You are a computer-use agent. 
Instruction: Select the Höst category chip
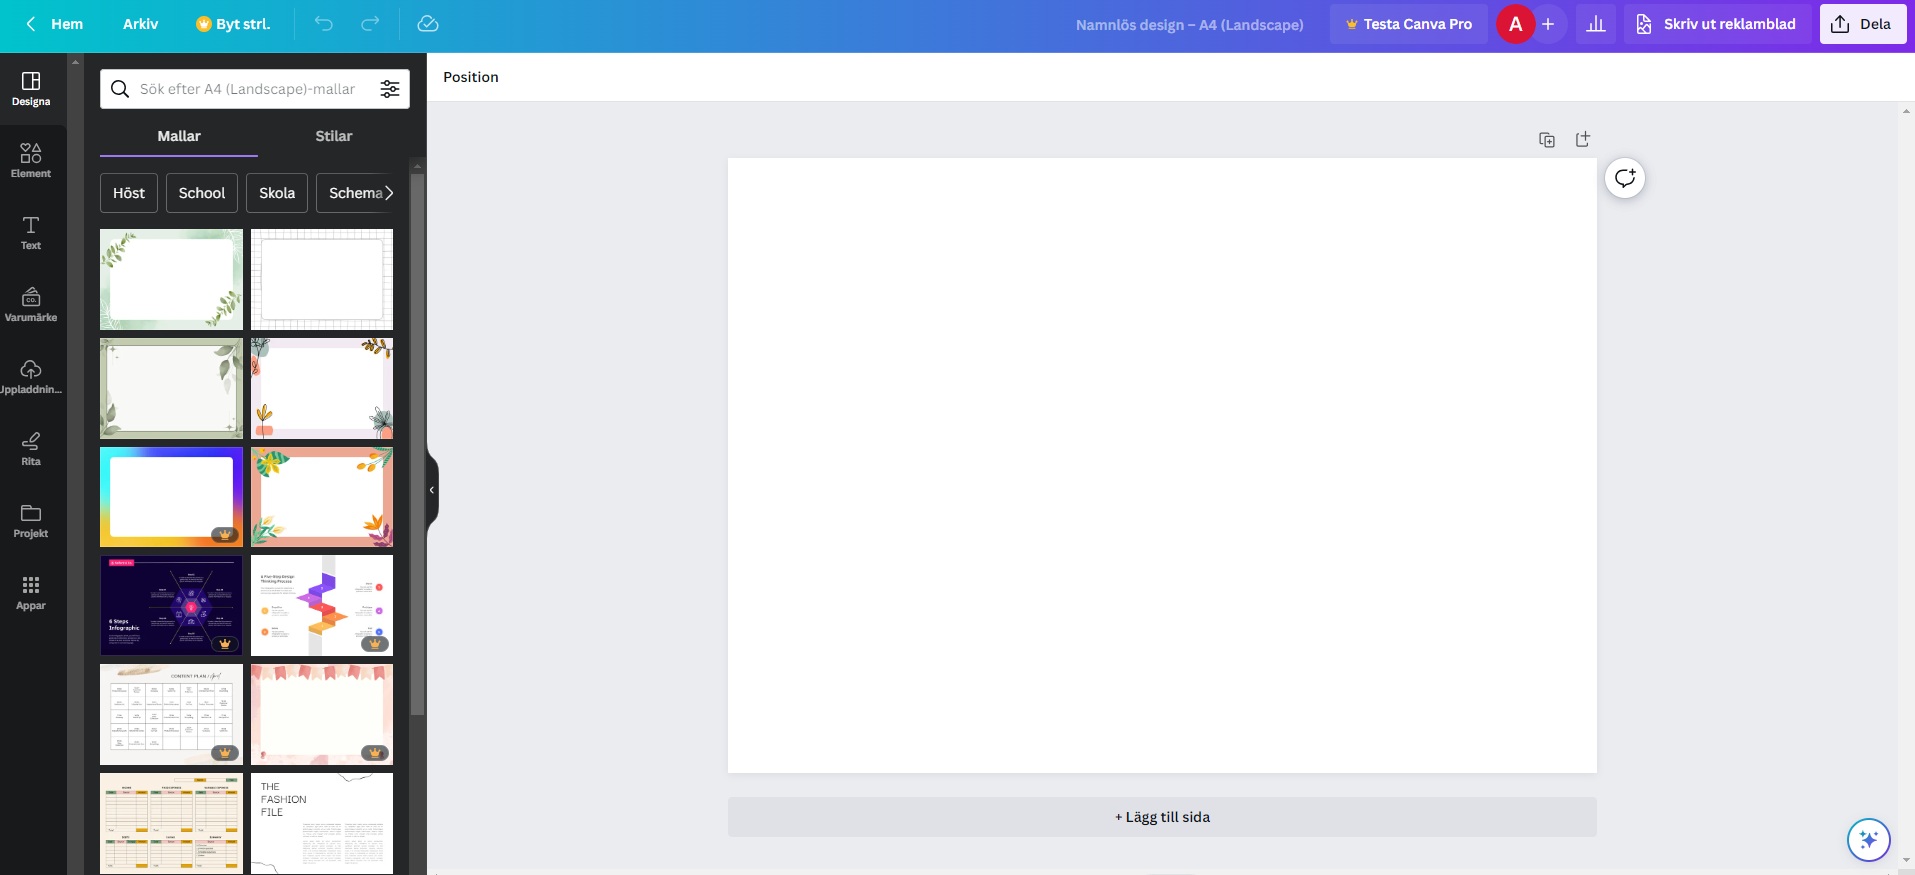[129, 193]
